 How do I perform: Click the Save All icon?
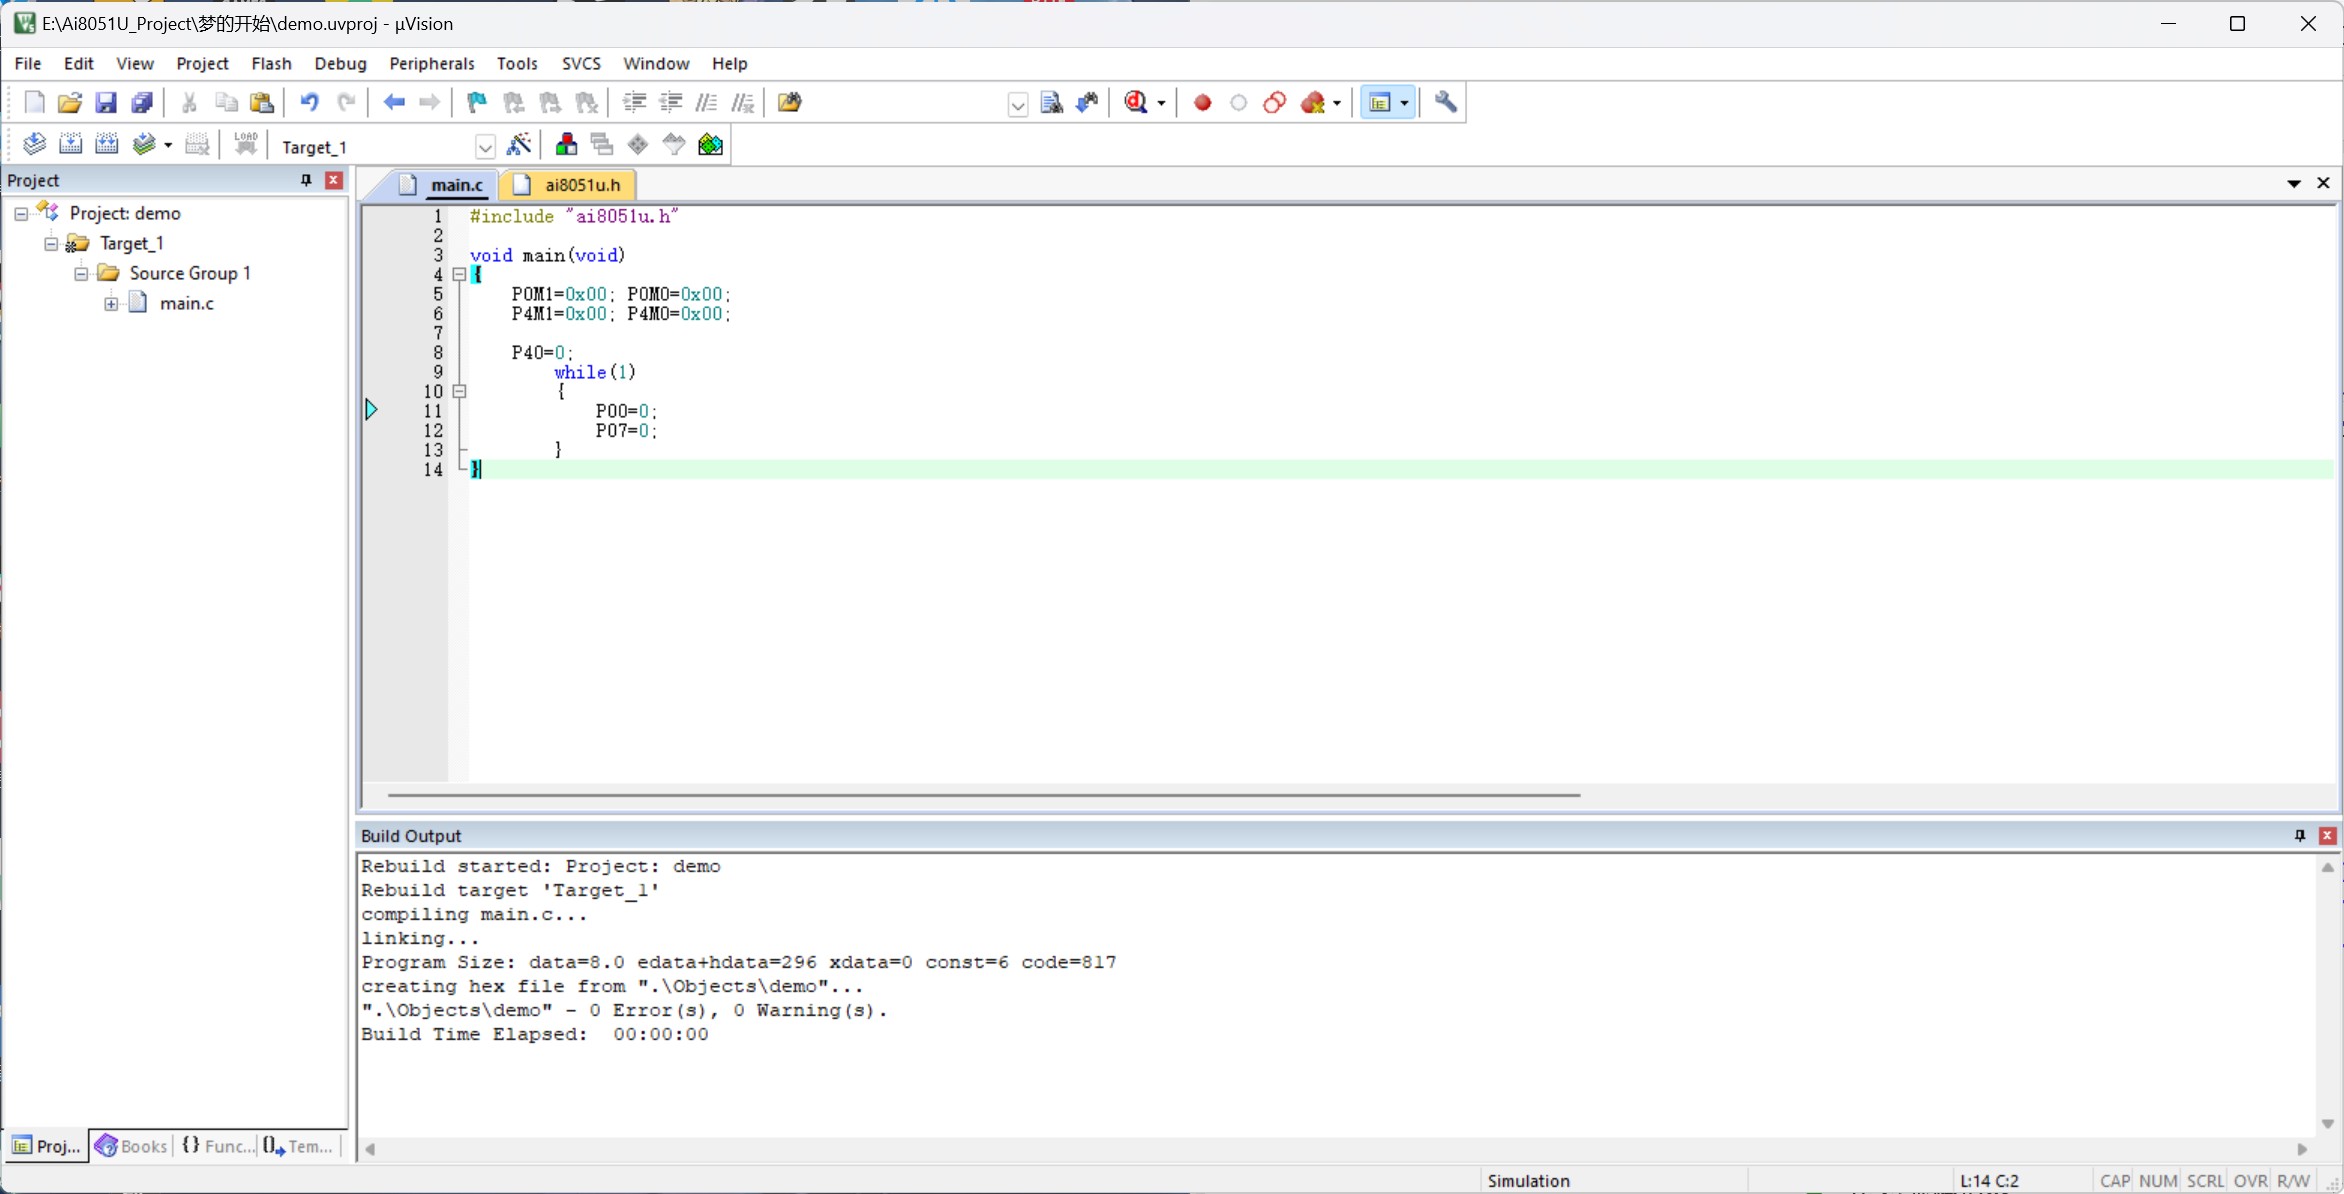(141, 102)
